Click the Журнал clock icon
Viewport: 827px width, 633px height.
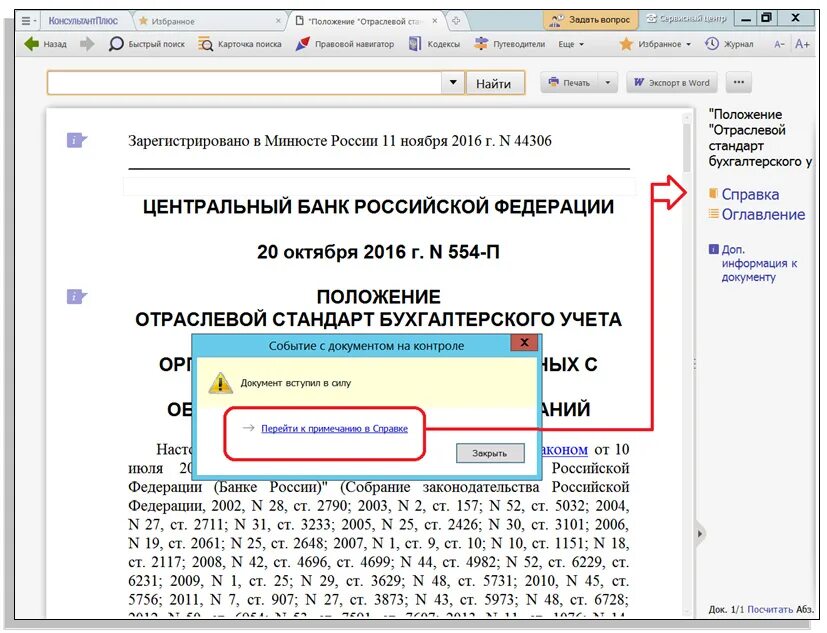tap(711, 44)
